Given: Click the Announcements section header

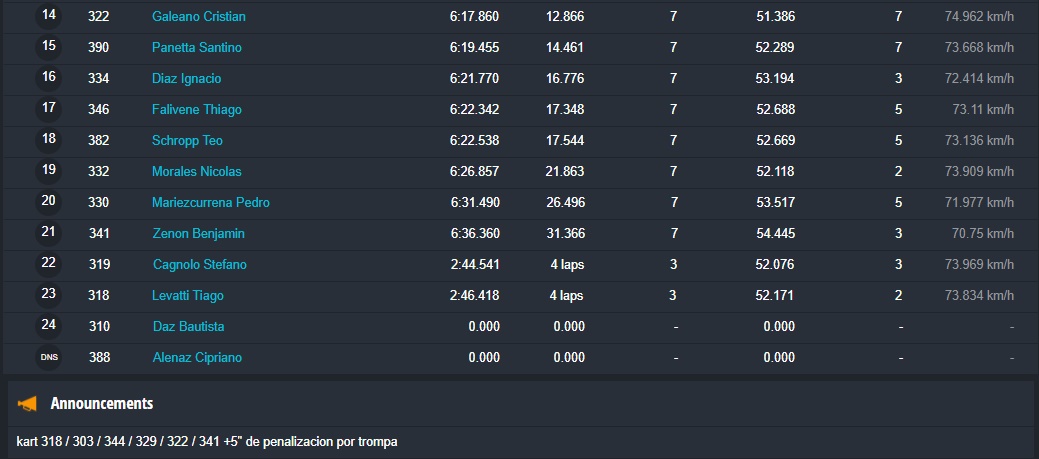Looking at the screenshot, I should pyautogui.click(x=101, y=404).
